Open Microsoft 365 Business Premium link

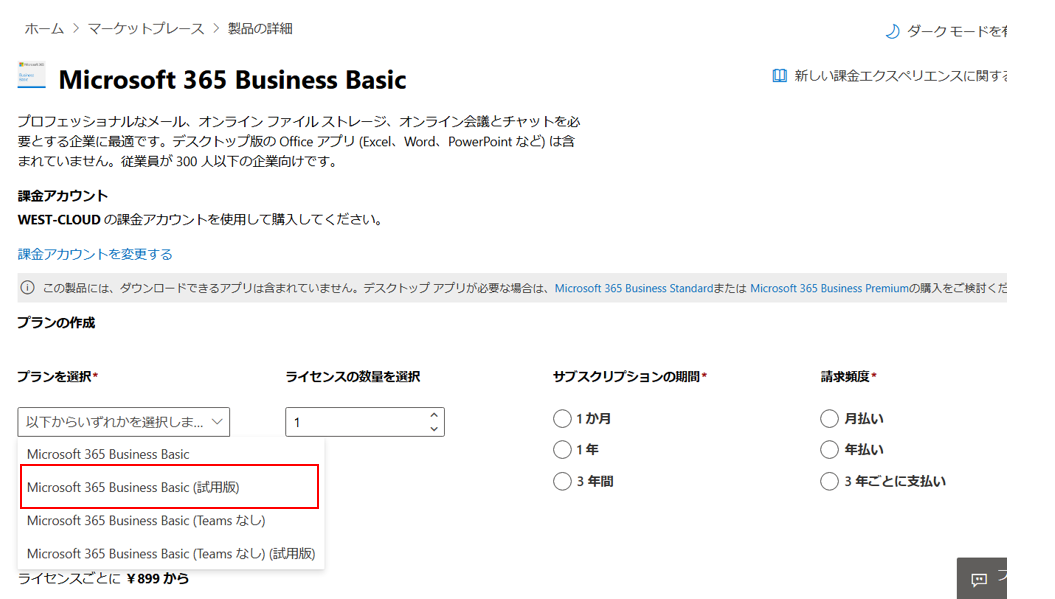[830, 288]
